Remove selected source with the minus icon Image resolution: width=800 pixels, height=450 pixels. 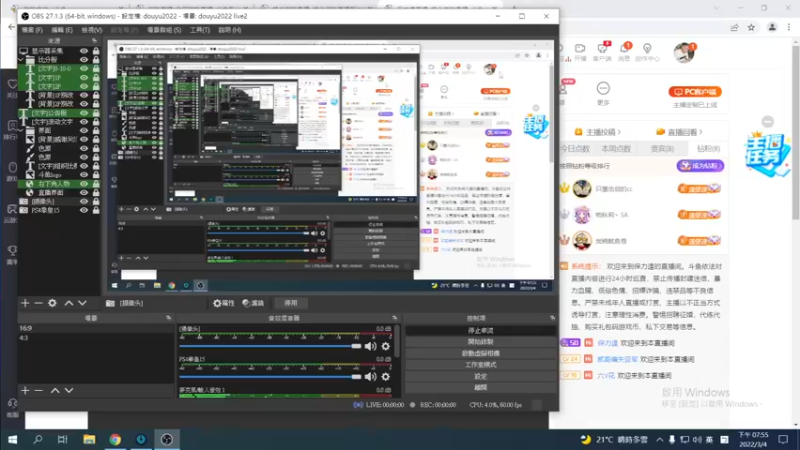point(38,303)
